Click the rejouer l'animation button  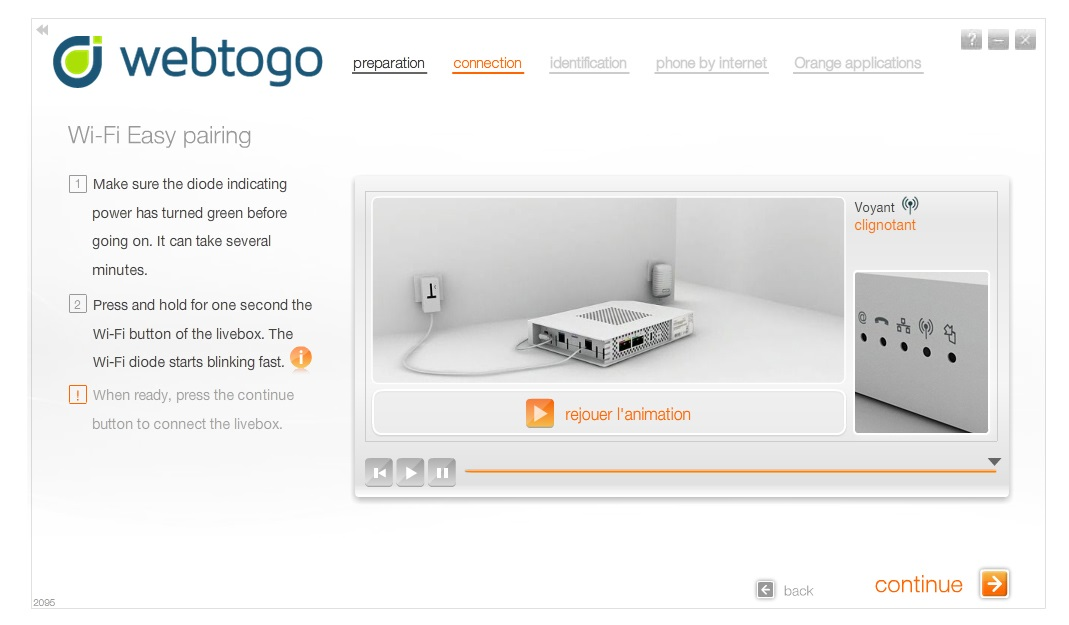pos(609,413)
